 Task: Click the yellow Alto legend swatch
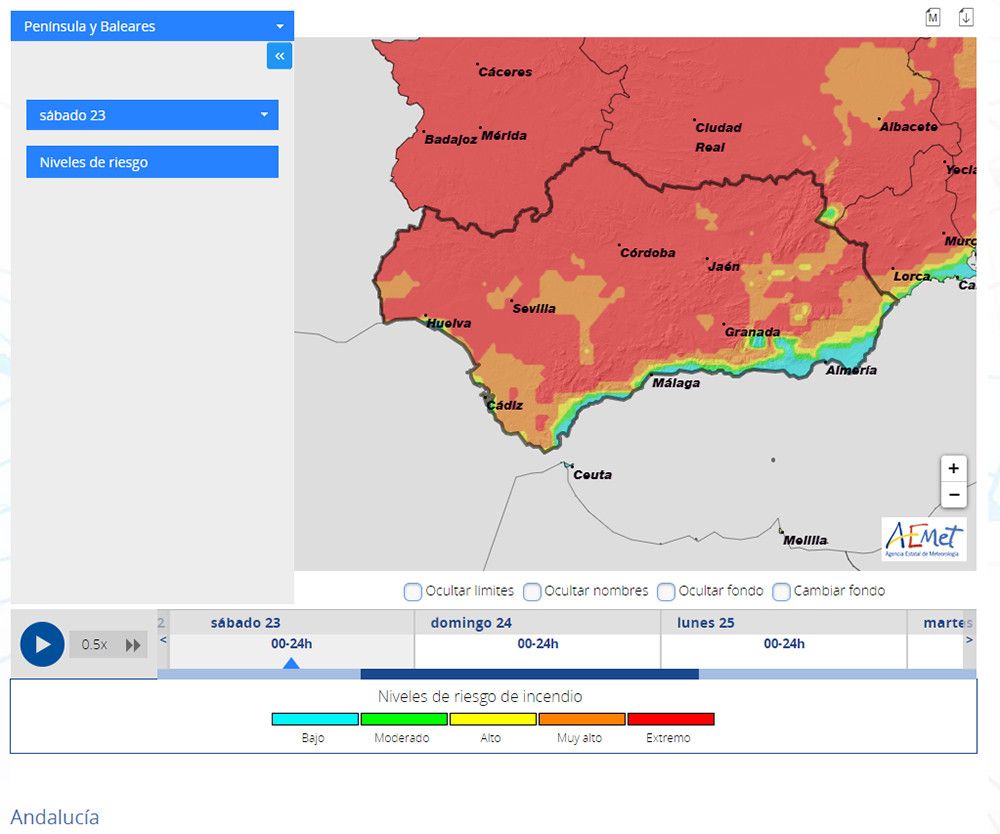point(493,719)
